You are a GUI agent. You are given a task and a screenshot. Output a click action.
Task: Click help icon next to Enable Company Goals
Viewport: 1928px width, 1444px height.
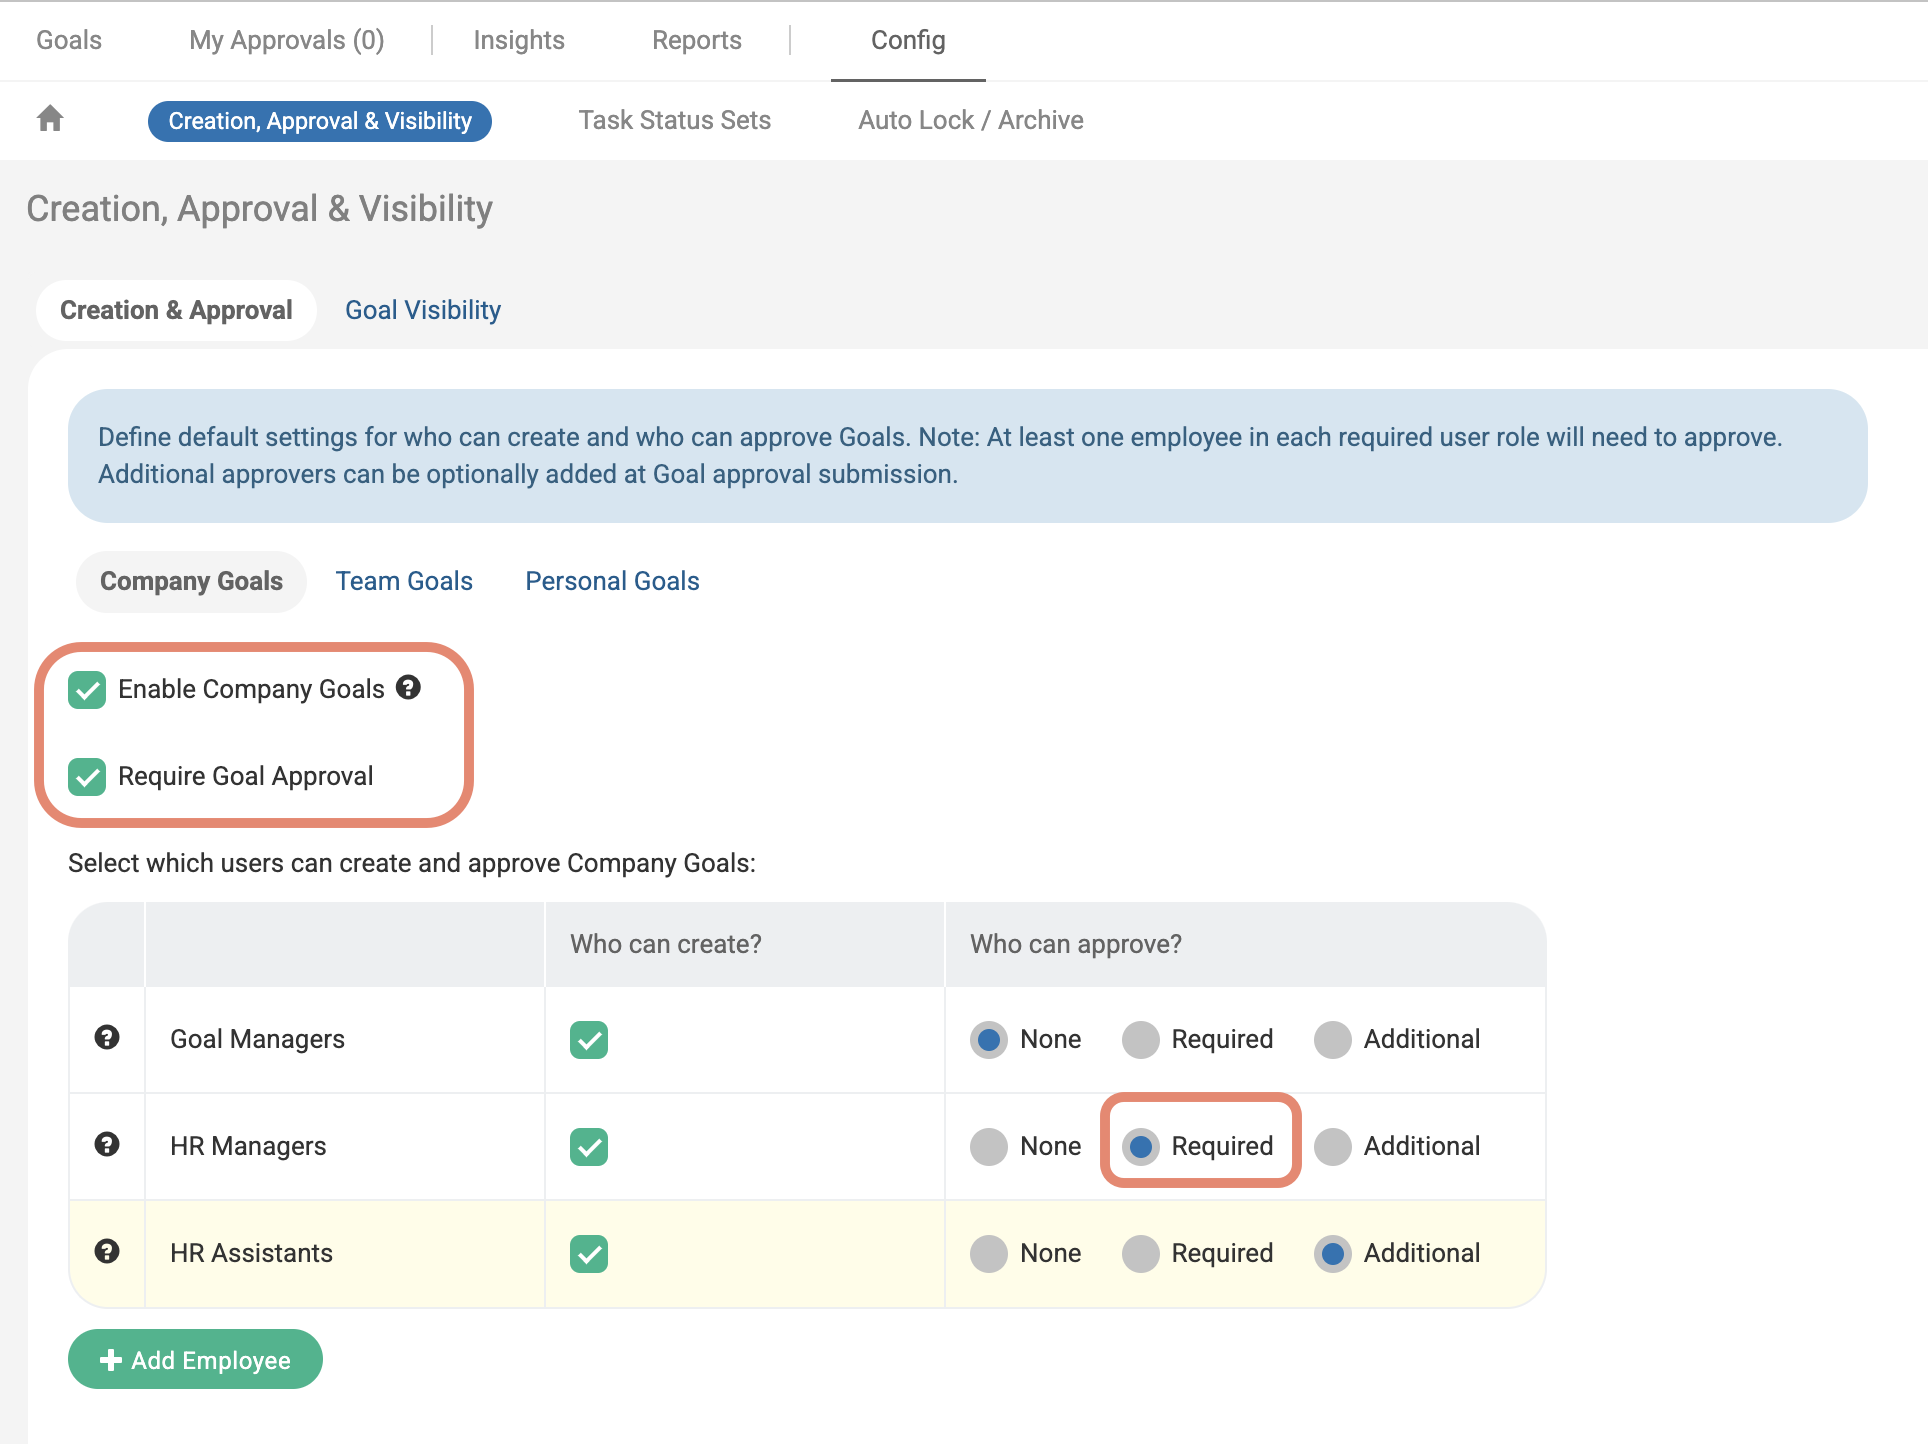click(408, 687)
